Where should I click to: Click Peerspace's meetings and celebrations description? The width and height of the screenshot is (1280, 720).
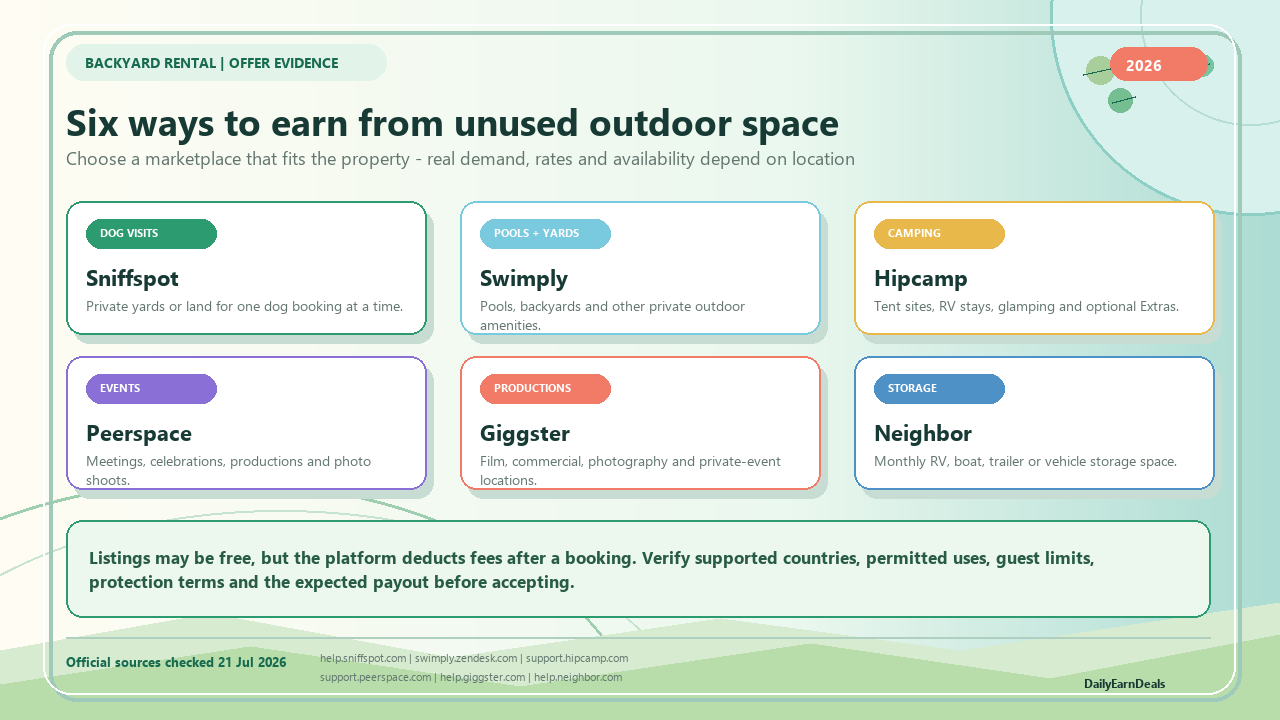coord(228,471)
